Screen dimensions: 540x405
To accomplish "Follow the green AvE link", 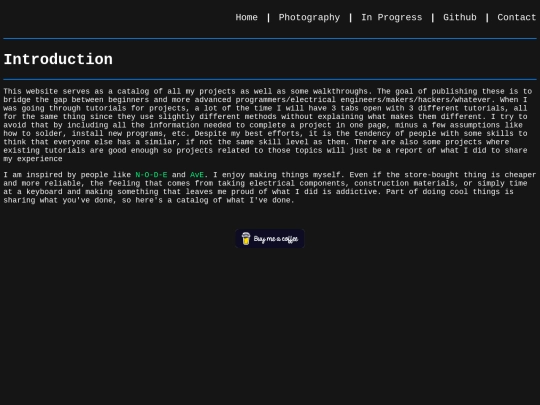I will point(197,175).
